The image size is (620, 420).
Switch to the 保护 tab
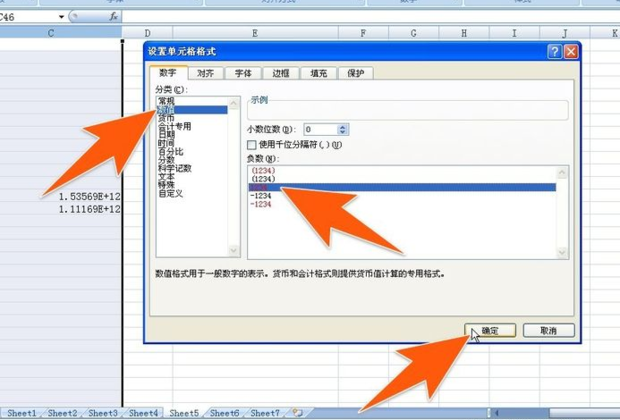coord(355,73)
